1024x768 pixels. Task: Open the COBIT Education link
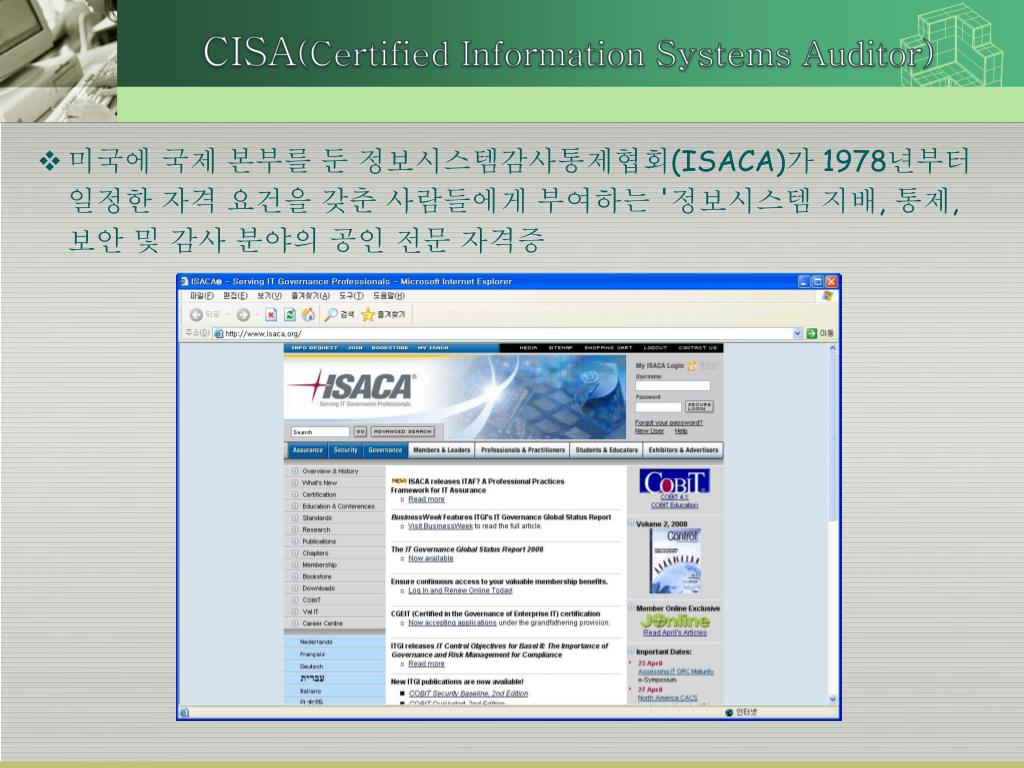(674, 505)
